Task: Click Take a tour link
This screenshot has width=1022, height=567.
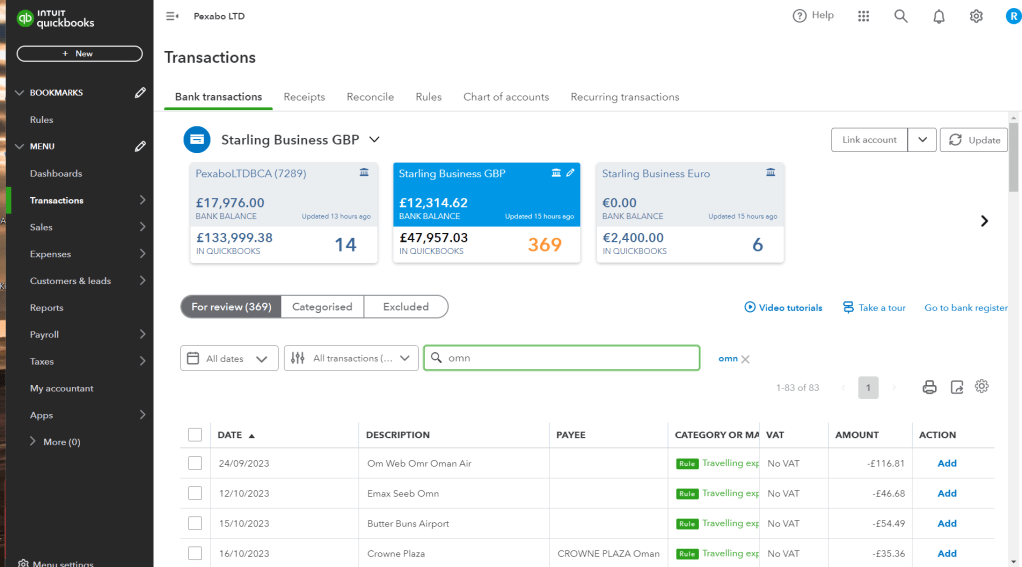Action: click(x=874, y=308)
